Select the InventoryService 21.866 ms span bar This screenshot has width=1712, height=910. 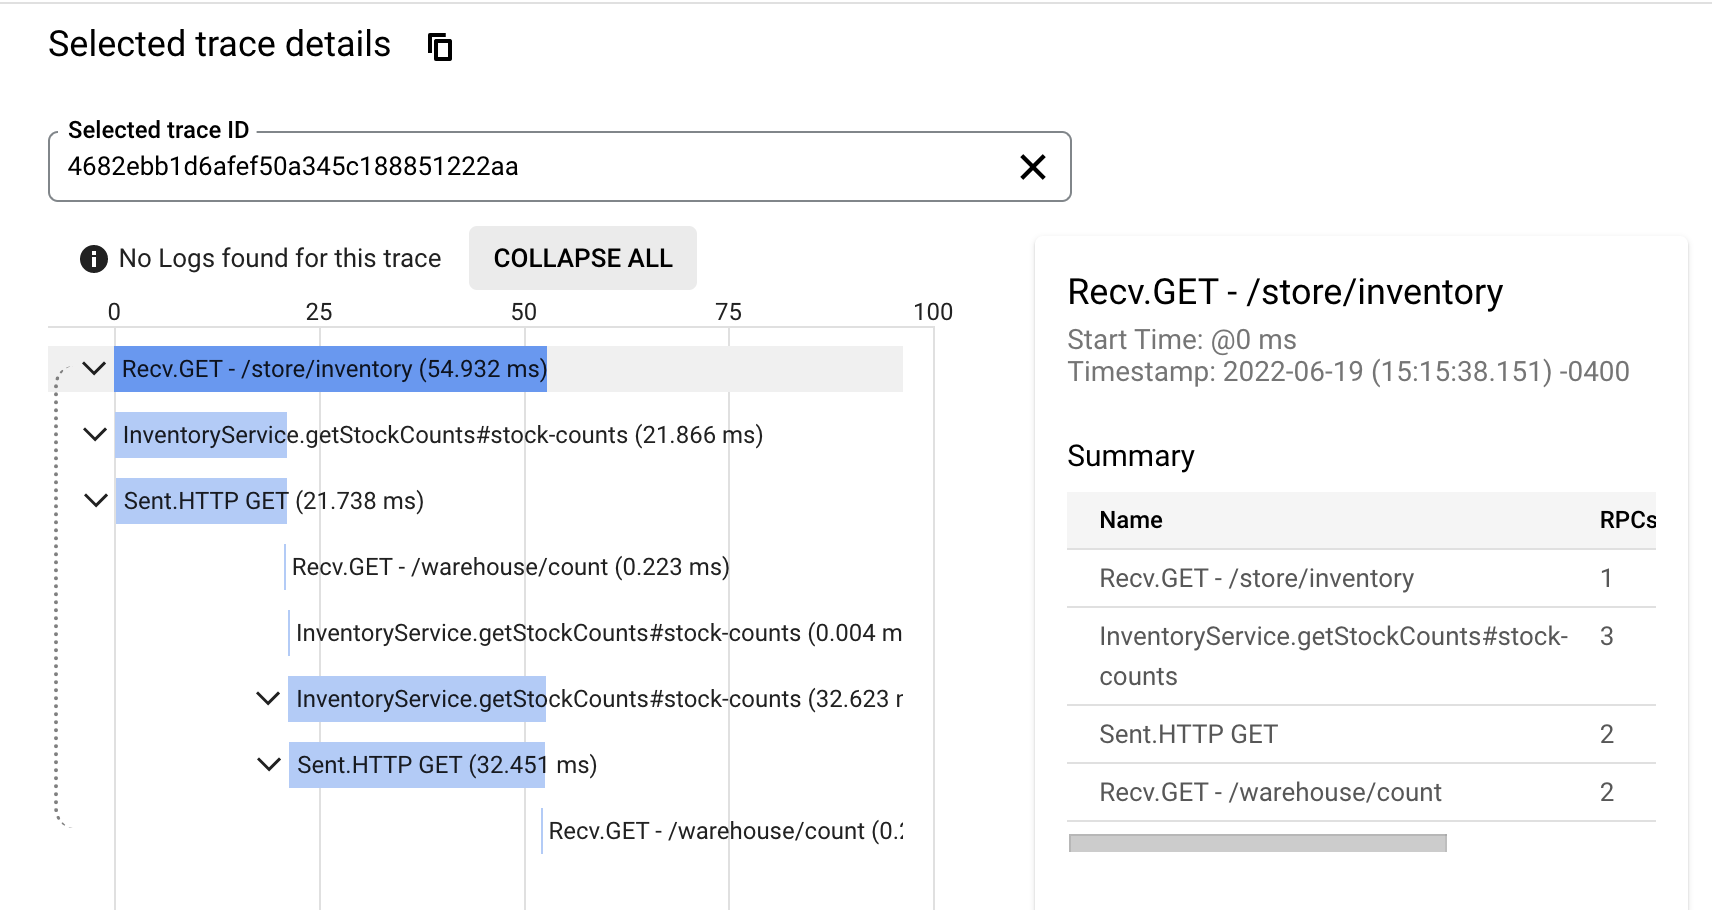(201, 435)
